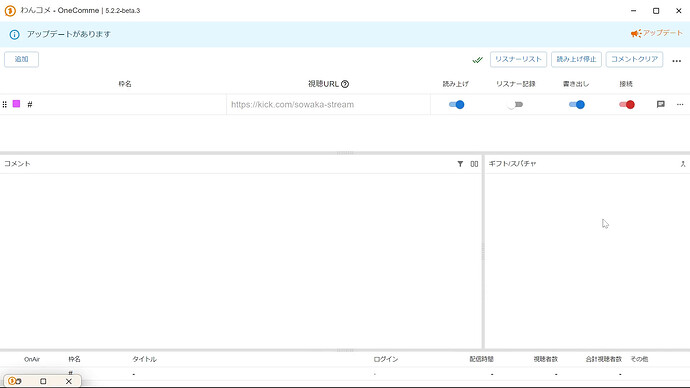Click the pin icon in the ギフト/スパチャ panel
Screen dimensions: 690x388
[683, 164]
